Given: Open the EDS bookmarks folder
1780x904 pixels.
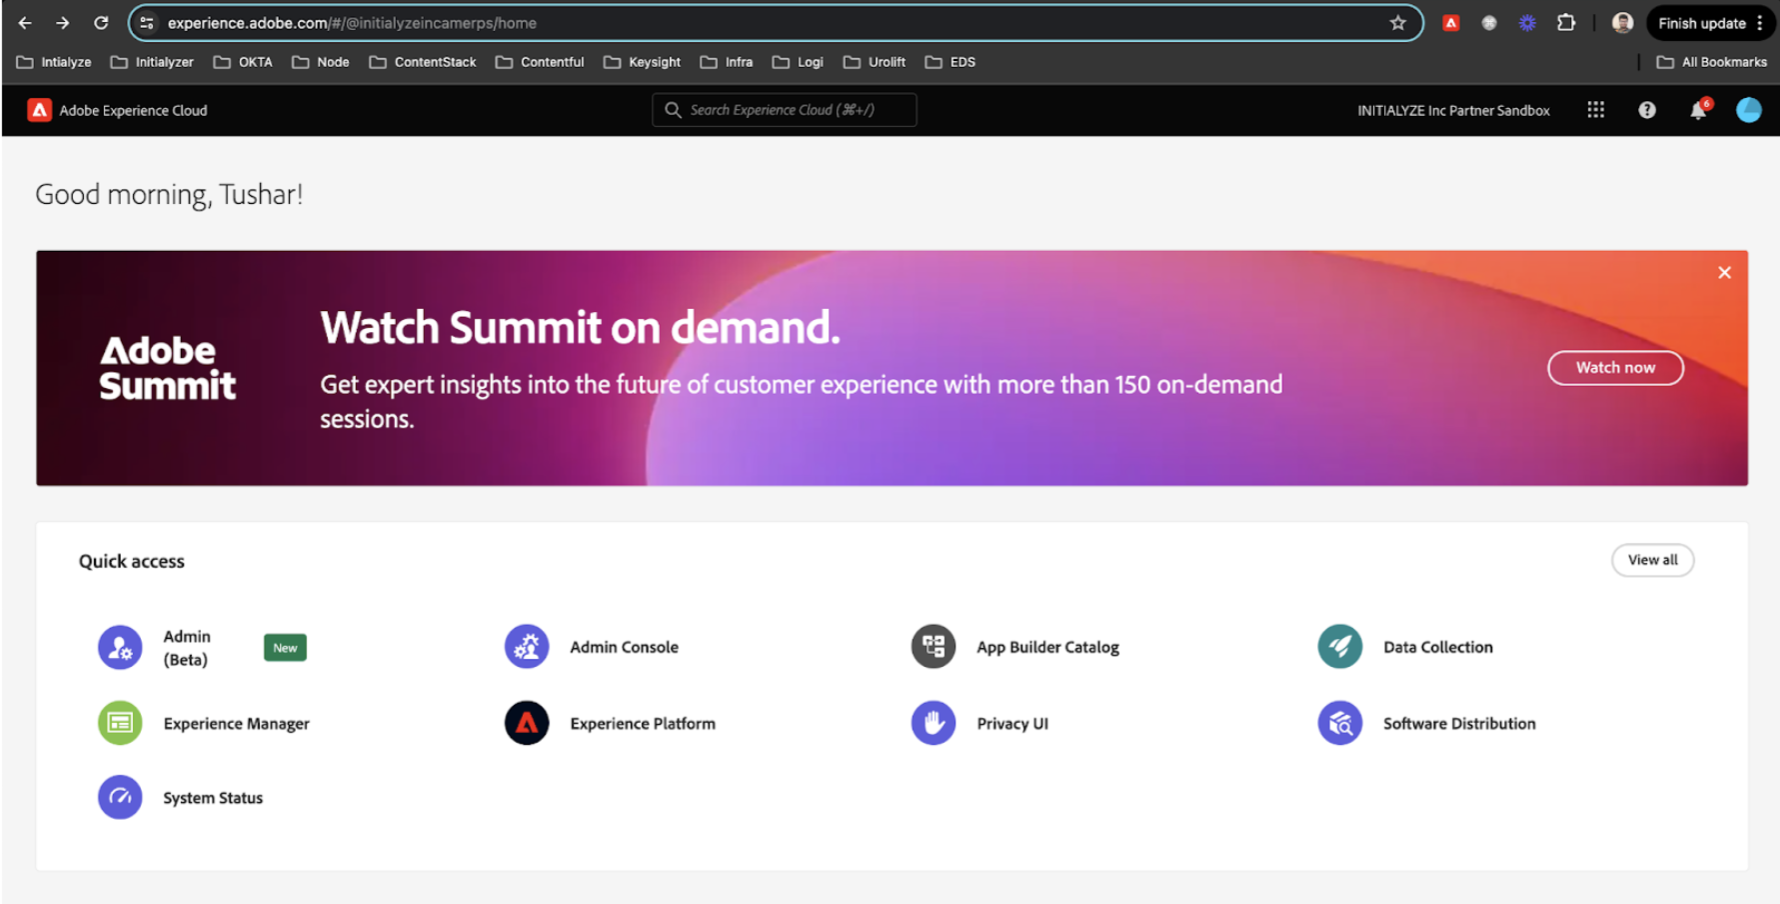Looking at the screenshot, I should click(x=950, y=62).
